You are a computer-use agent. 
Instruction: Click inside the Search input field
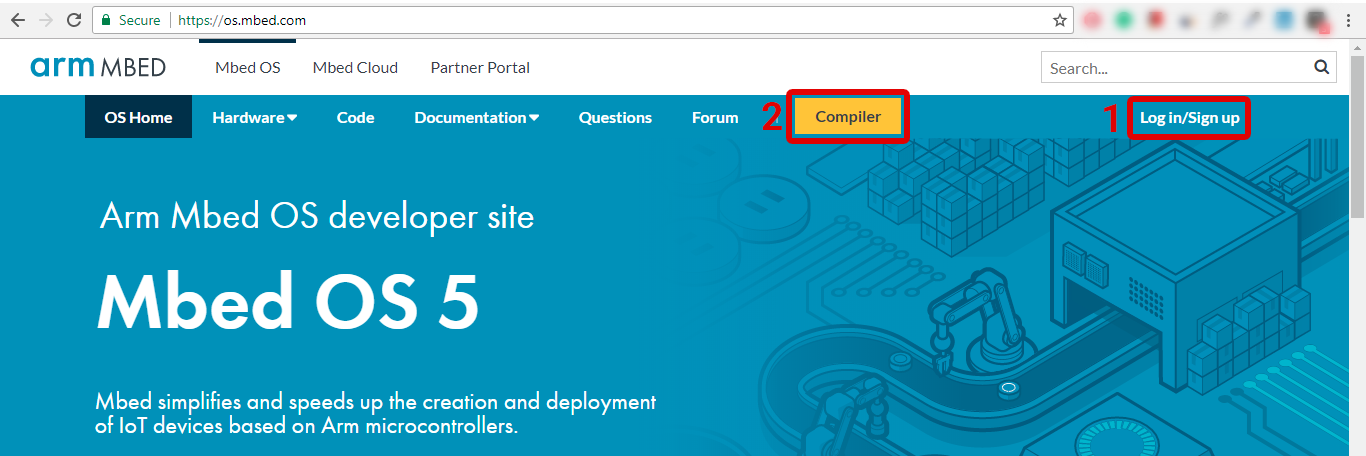(1175, 68)
